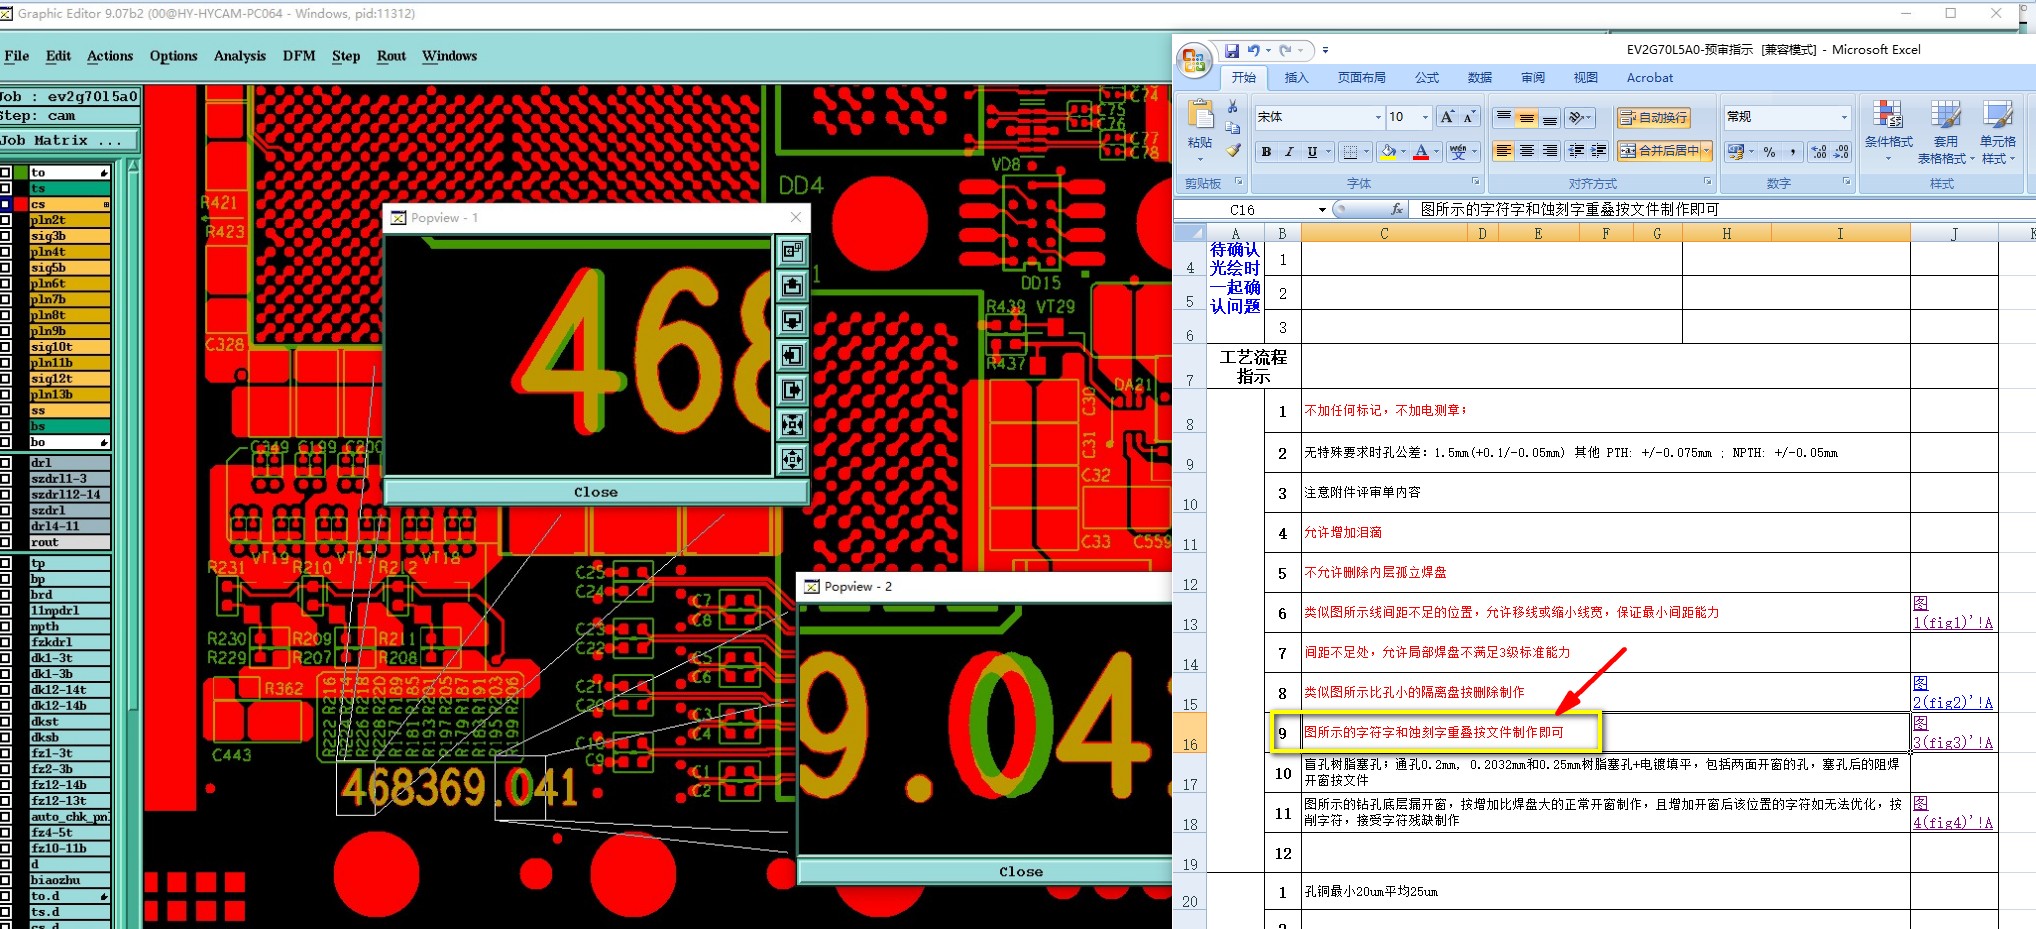Open the Job Matrix button
The width and height of the screenshot is (2036, 929).
point(70,141)
